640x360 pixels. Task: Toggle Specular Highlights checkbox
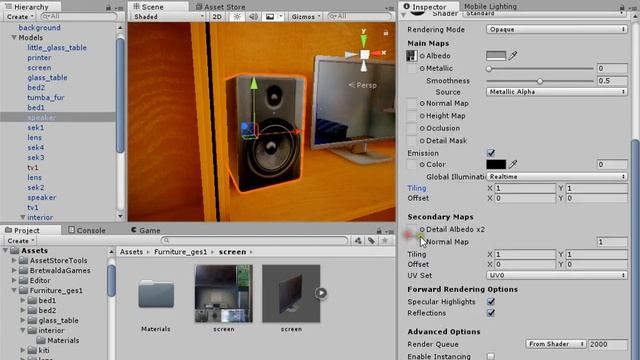pos(491,302)
